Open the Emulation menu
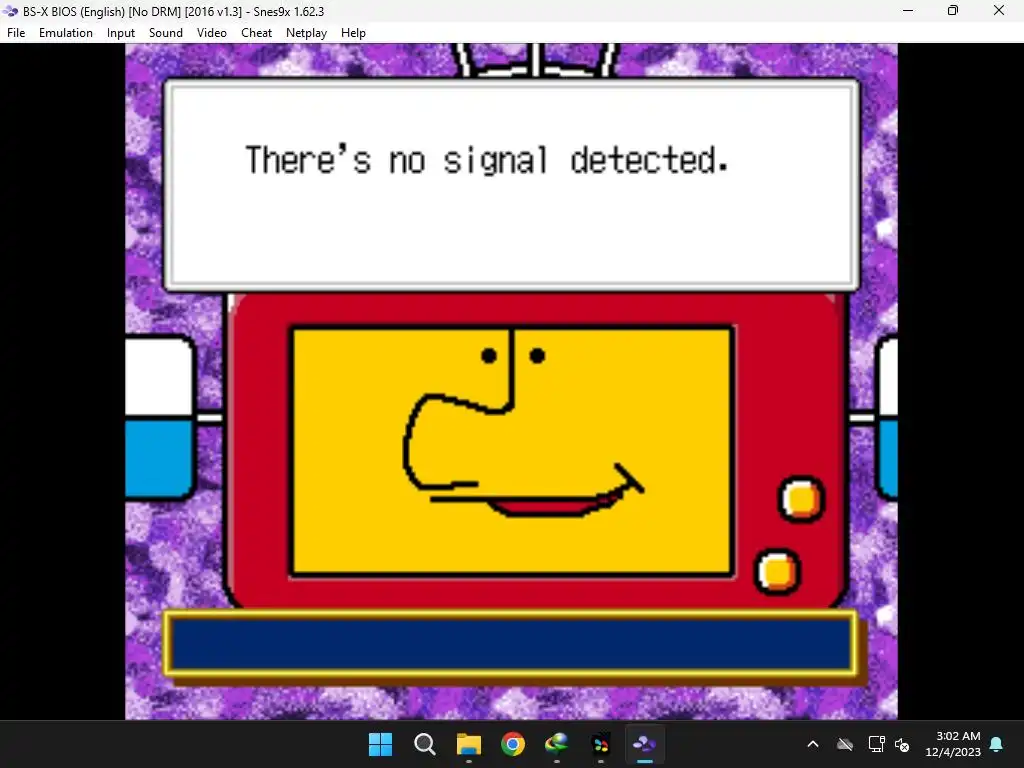This screenshot has width=1024, height=768. [65, 33]
